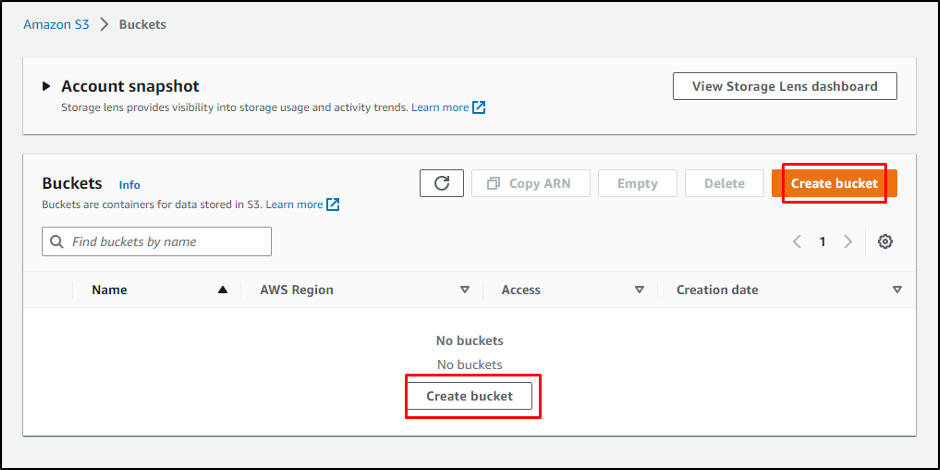Image resolution: width=940 pixels, height=470 pixels.
Task: Click external link icon beside Buckets description Learn more
Action: pyautogui.click(x=333, y=204)
